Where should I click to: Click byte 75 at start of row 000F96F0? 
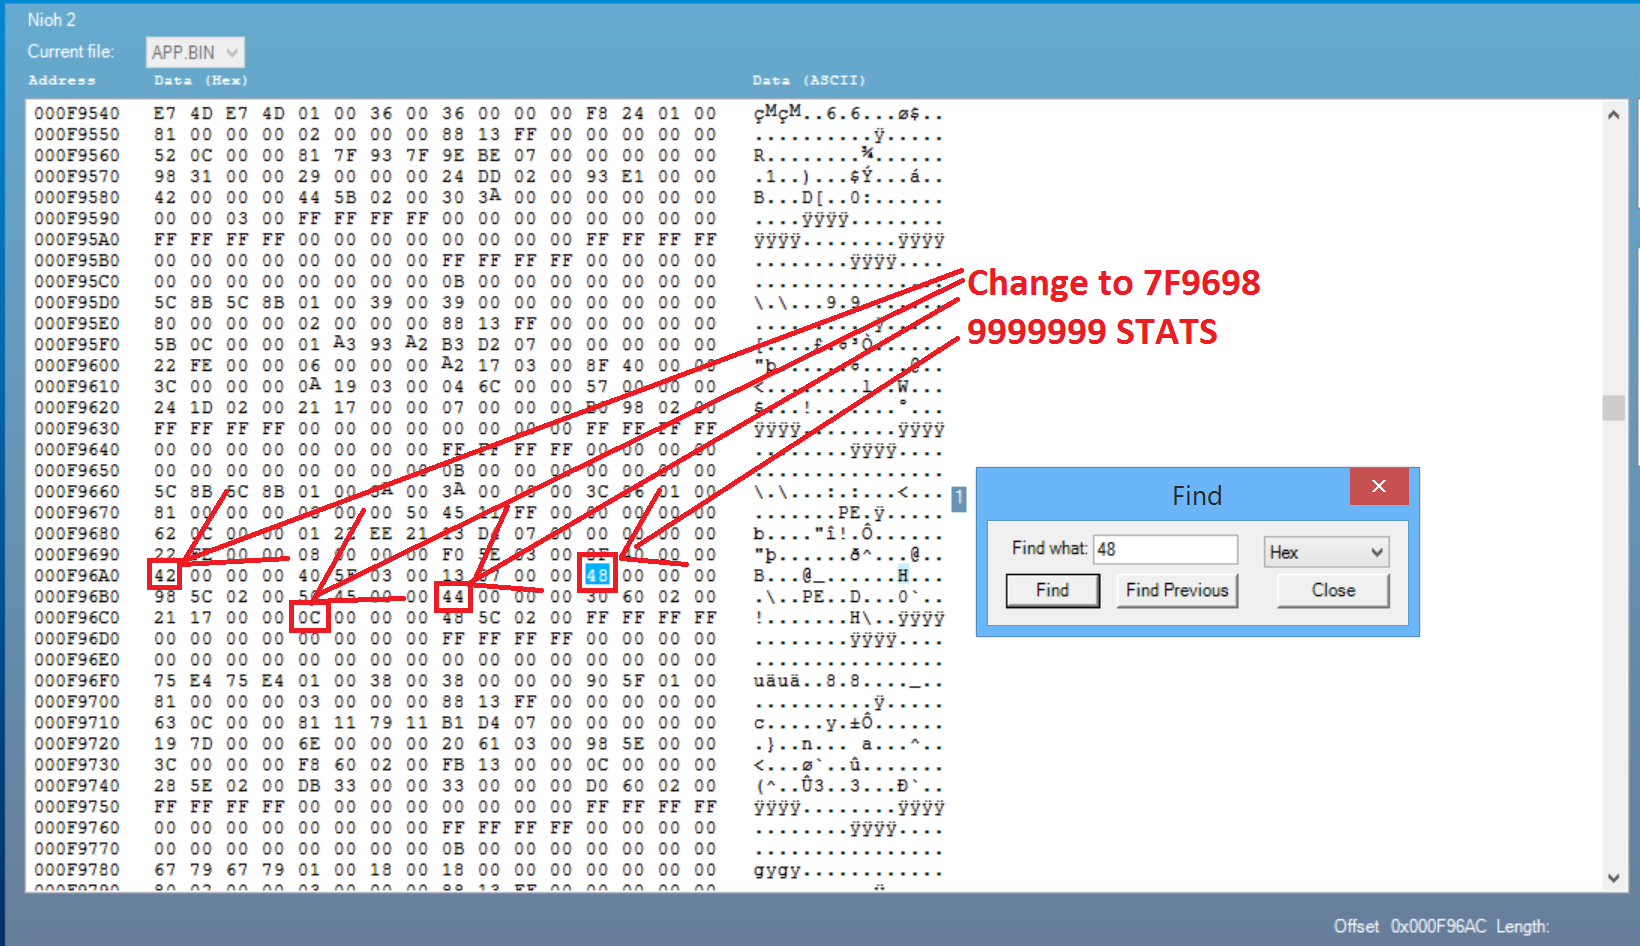coord(165,680)
